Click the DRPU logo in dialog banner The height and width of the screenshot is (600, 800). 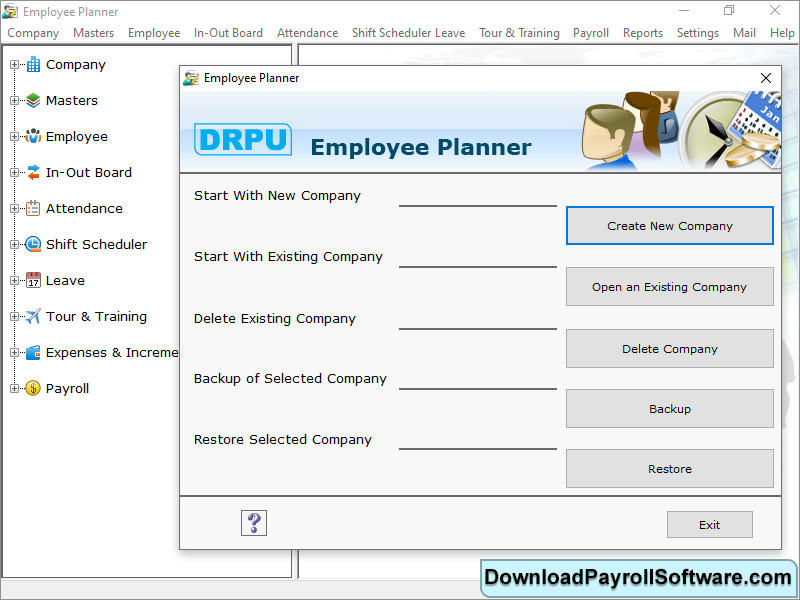pos(243,139)
